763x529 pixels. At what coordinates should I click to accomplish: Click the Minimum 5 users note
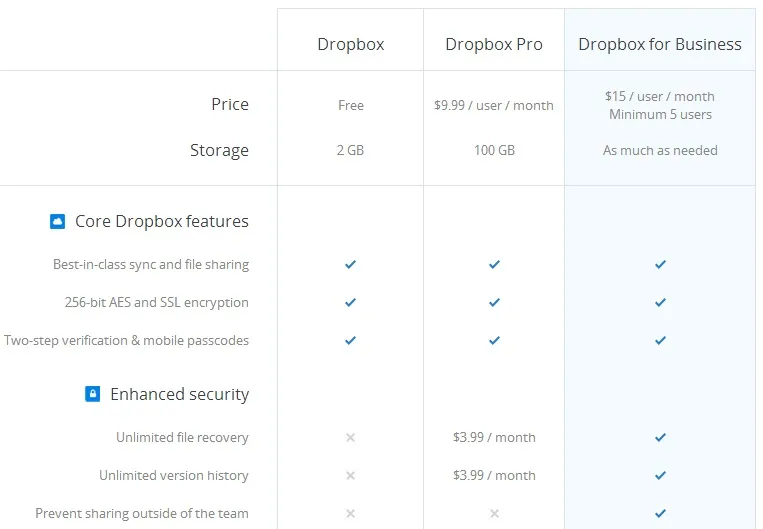coord(660,115)
